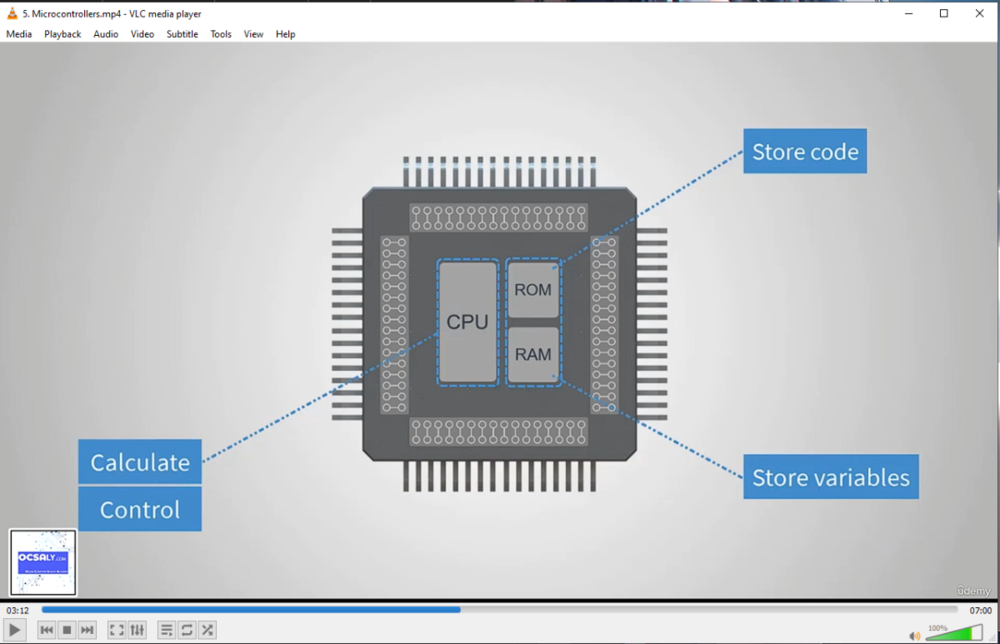Viewport: 1000px width, 644px height.
Task: Toggle random shuffle playback
Action: 207,630
